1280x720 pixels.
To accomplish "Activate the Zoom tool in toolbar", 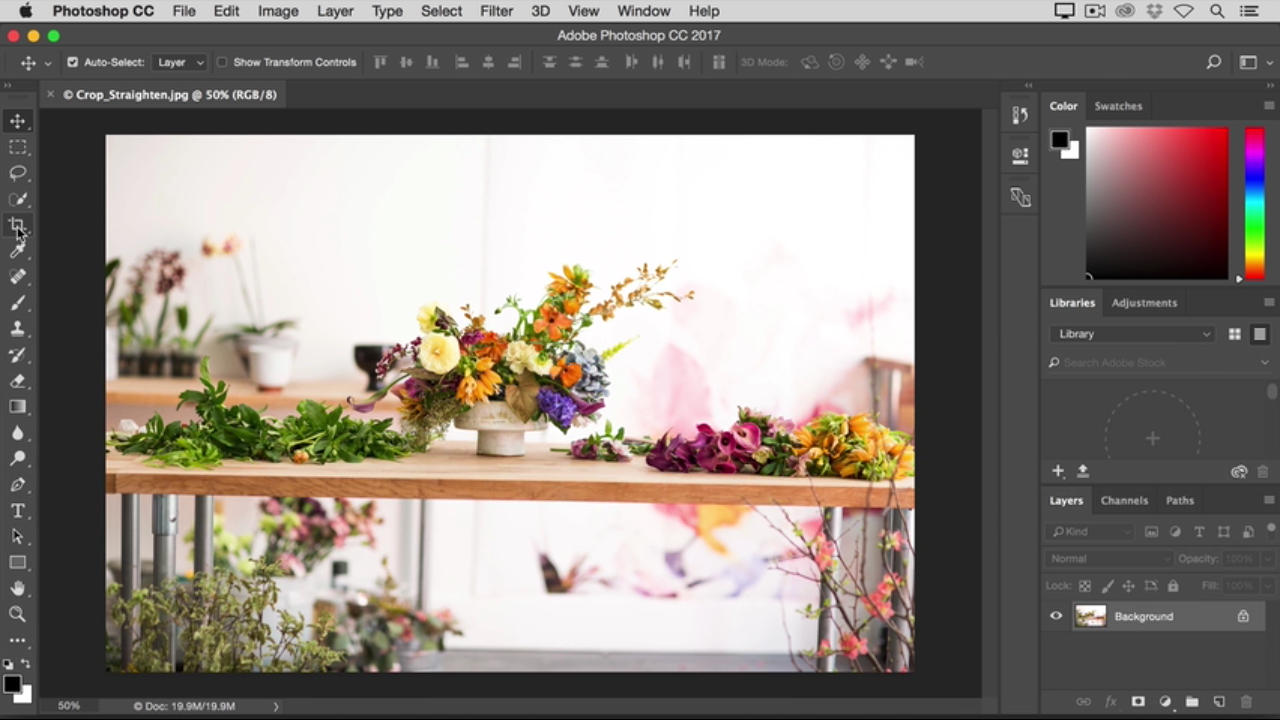I will [x=17, y=614].
